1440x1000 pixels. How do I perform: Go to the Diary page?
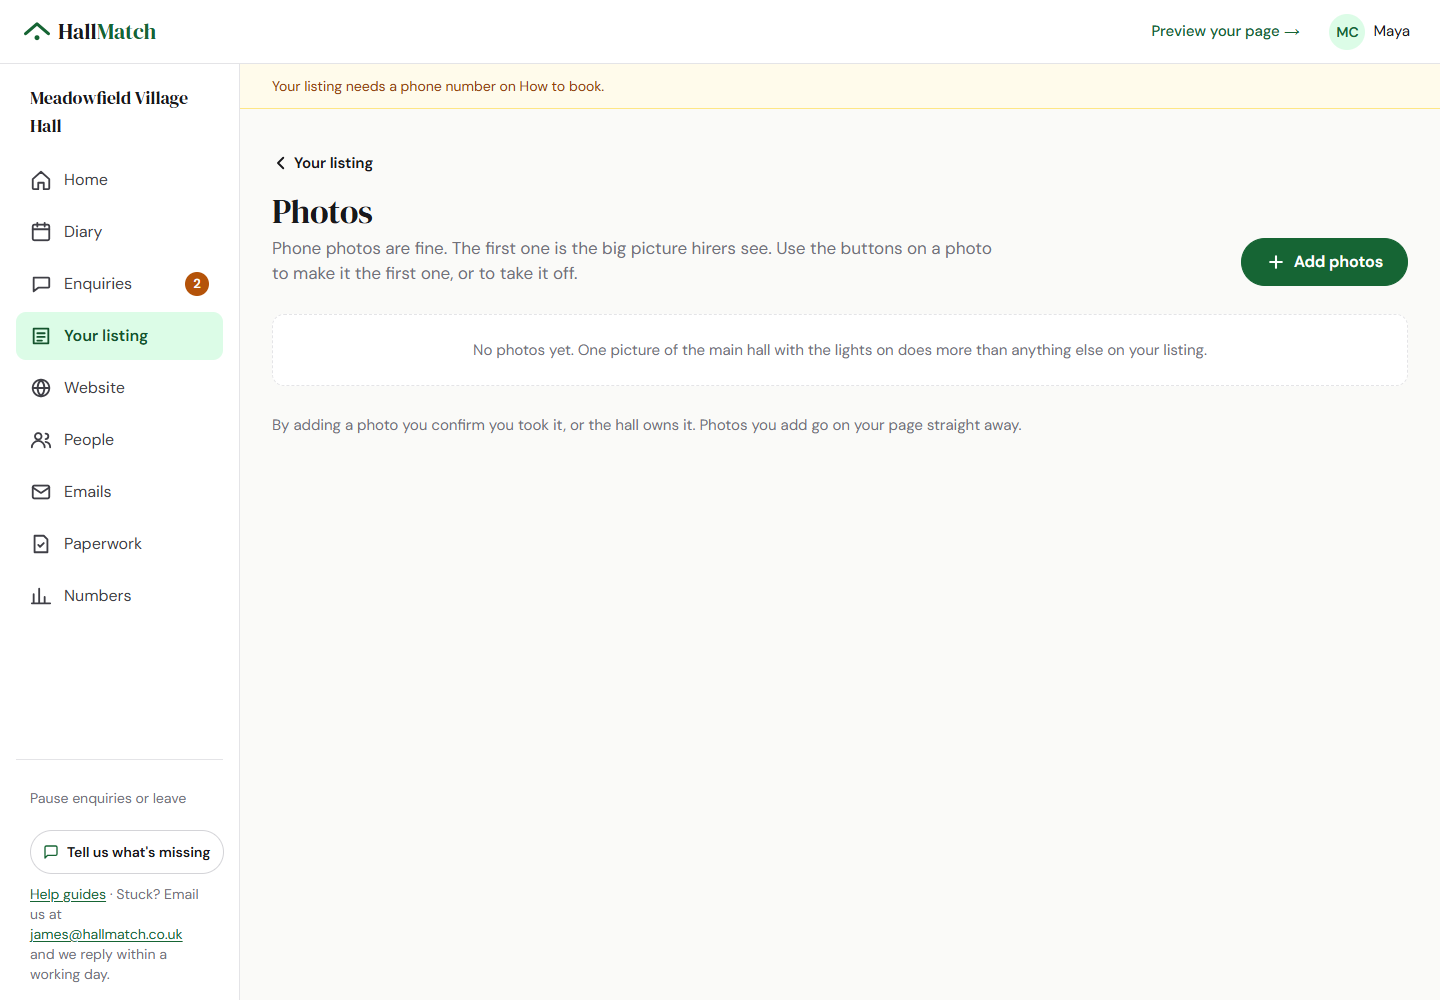(x=119, y=232)
